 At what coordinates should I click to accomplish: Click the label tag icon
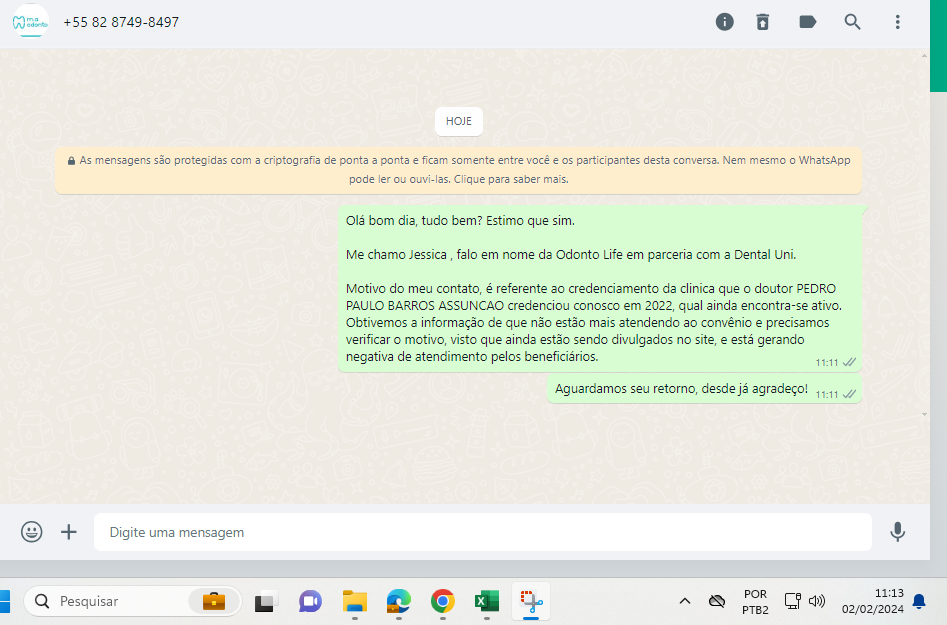pos(807,22)
